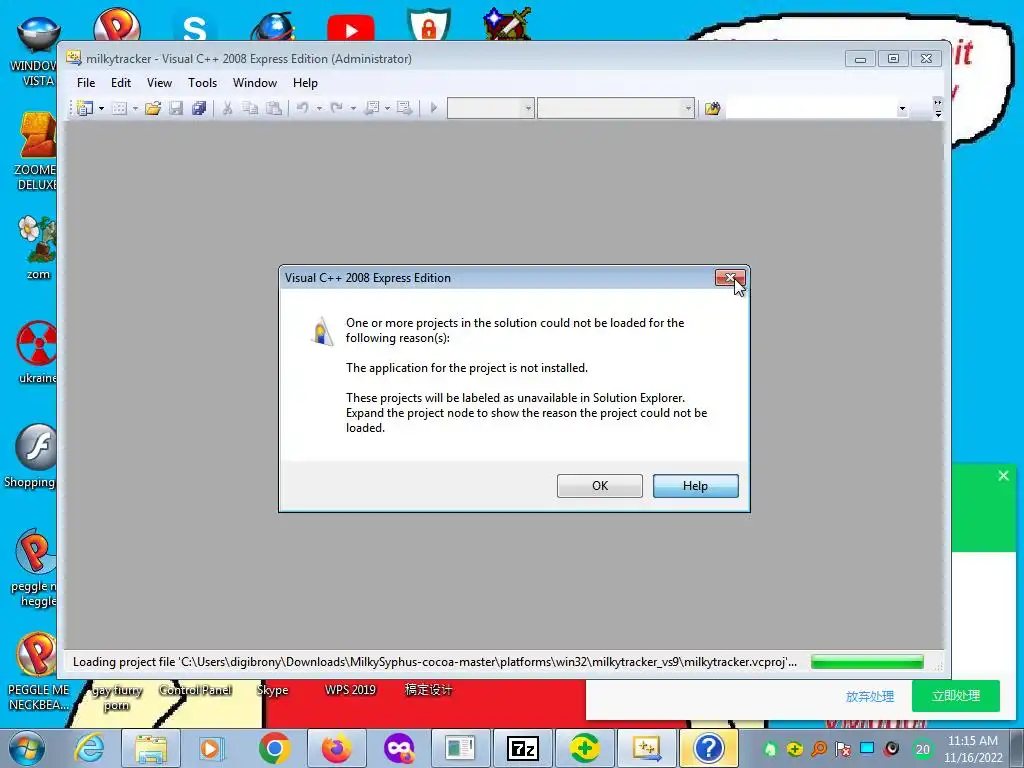Open the Solution Platforms combo box
The width and height of the screenshot is (1024, 768).
coord(616,108)
